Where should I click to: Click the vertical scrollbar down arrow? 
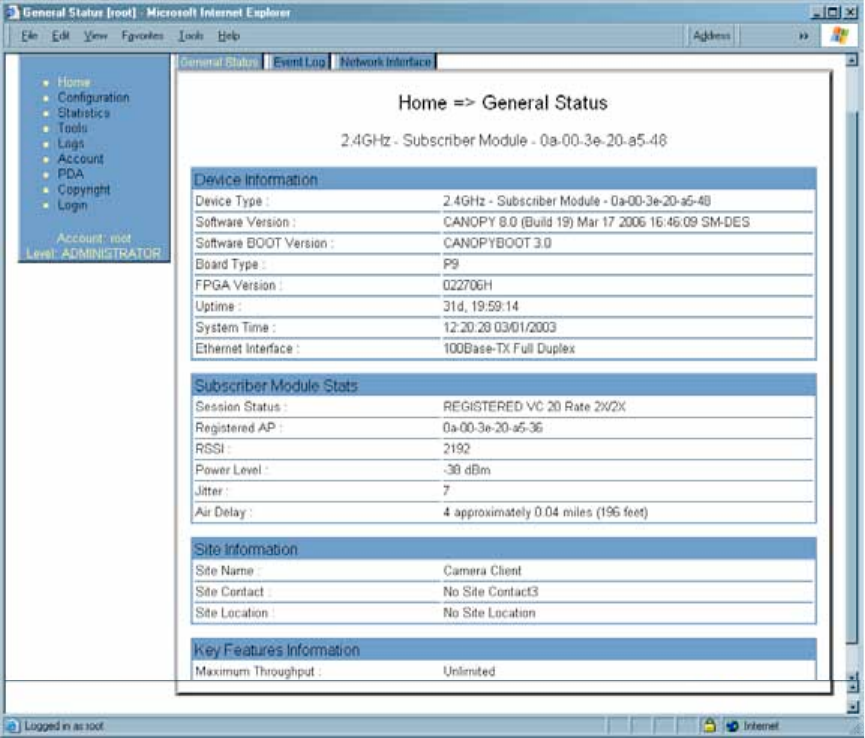coord(852,707)
